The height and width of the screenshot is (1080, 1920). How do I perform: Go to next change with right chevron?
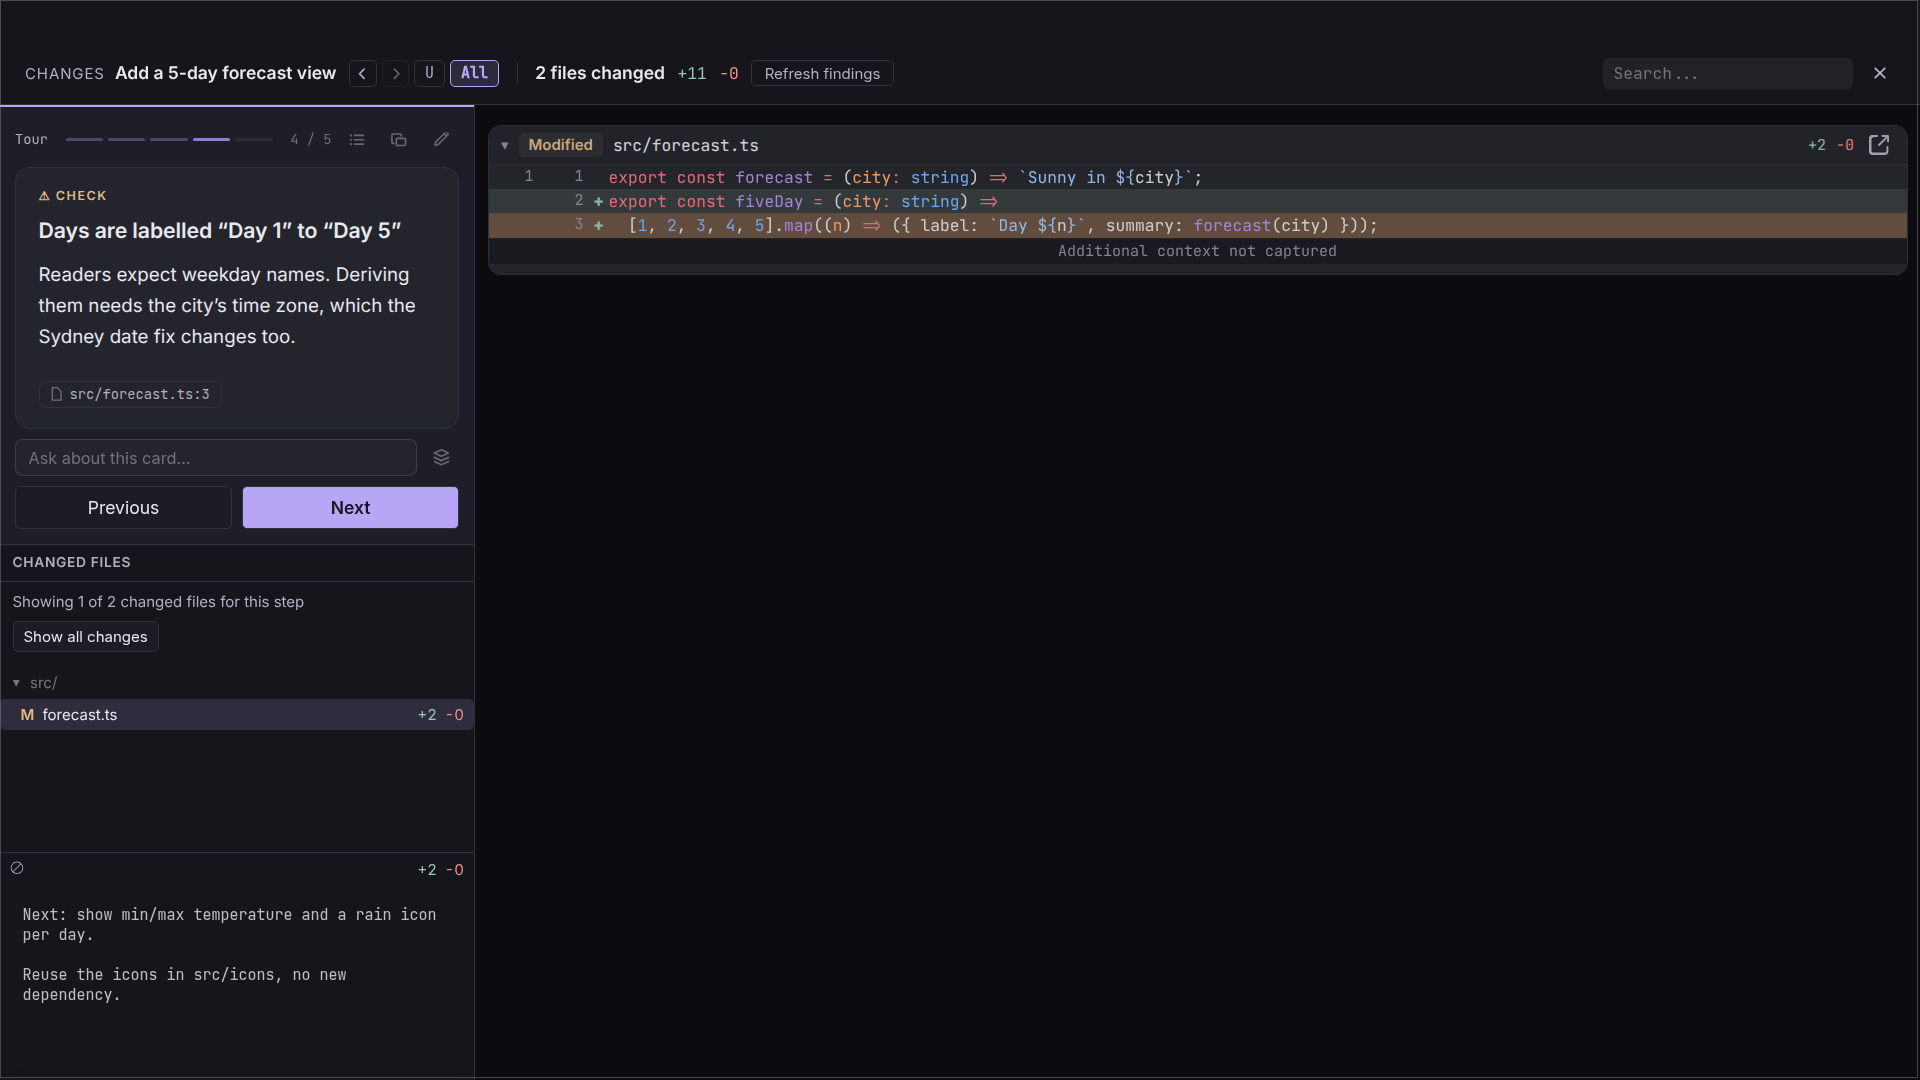tap(396, 73)
